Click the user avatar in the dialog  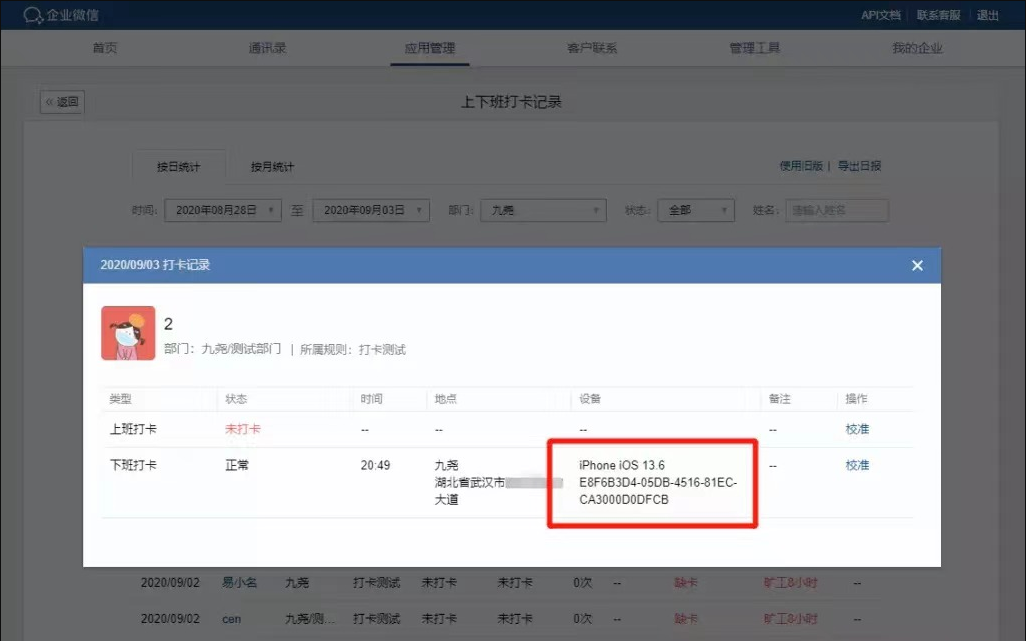click(x=128, y=333)
